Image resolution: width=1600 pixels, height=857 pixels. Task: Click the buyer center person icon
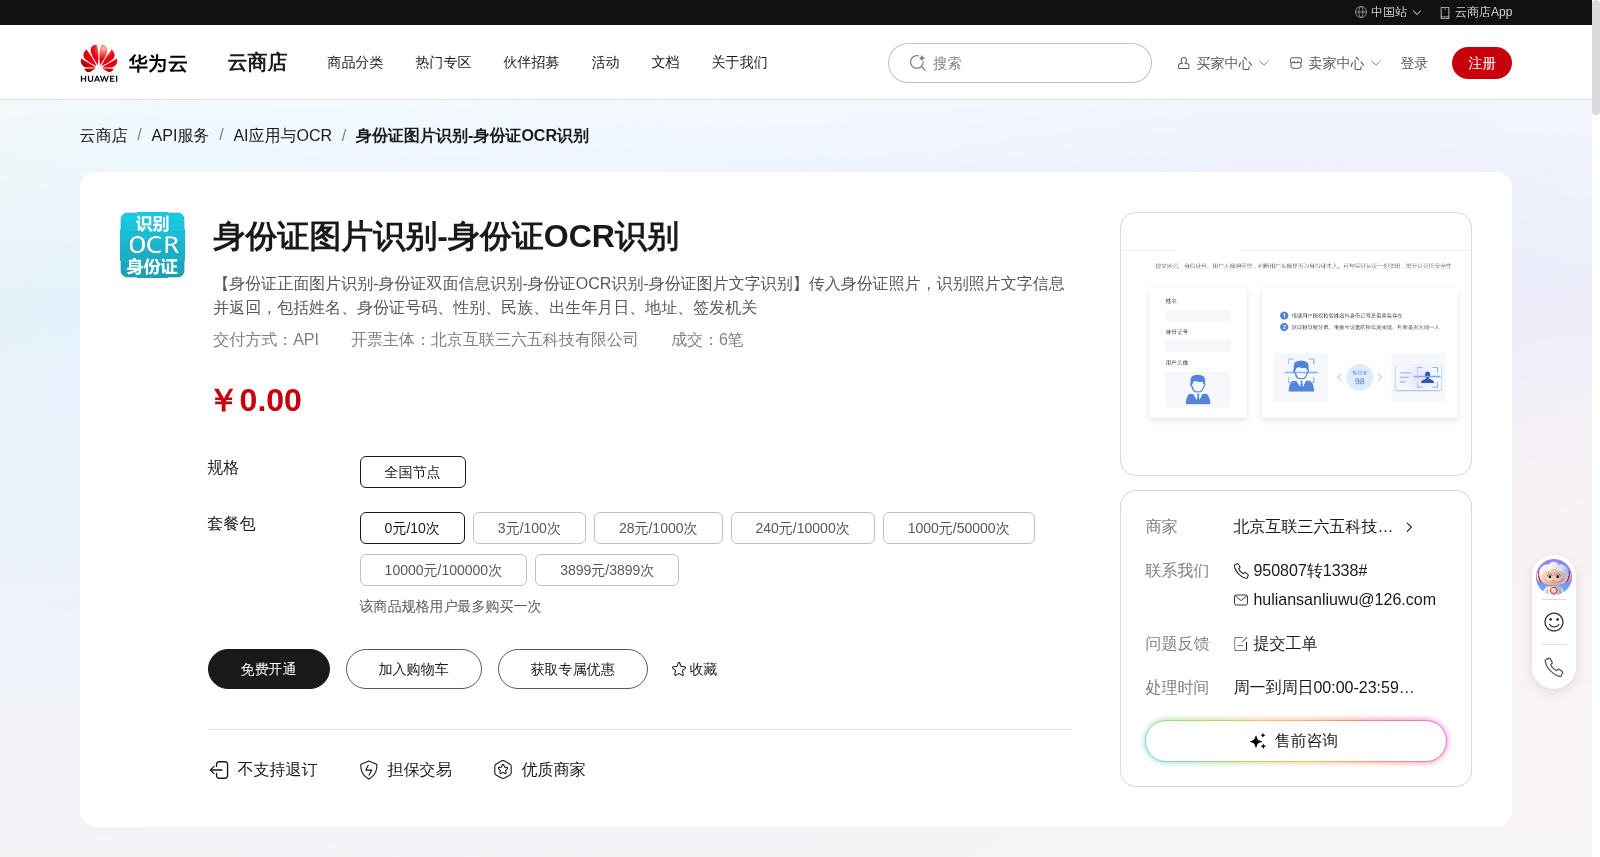tap(1184, 63)
